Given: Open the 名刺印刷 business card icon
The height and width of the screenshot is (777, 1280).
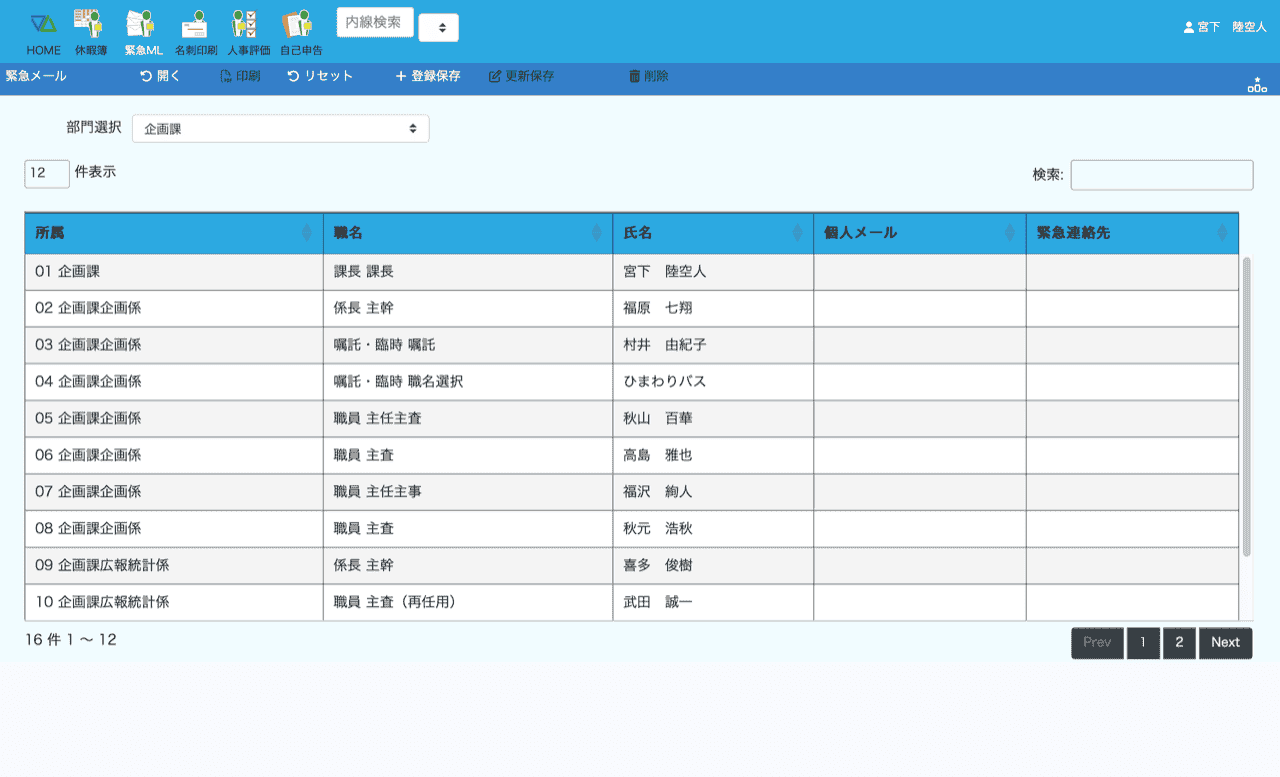Looking at the screenshot, I should [194, 24].
